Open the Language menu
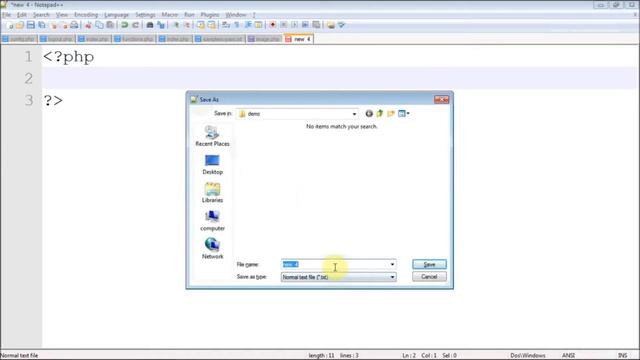 [x=116, y=15]
